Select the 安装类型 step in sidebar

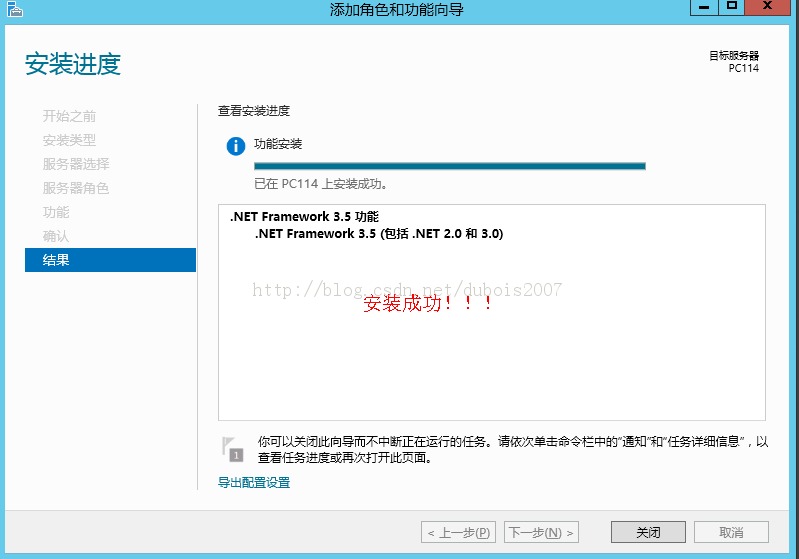click(69, 140)
